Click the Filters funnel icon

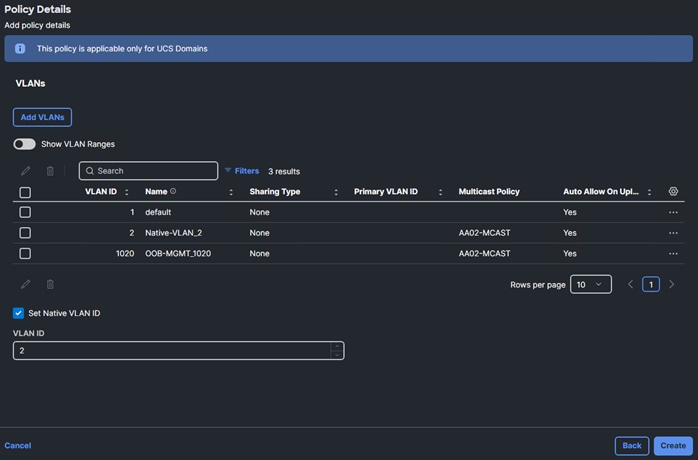point(228,170)
